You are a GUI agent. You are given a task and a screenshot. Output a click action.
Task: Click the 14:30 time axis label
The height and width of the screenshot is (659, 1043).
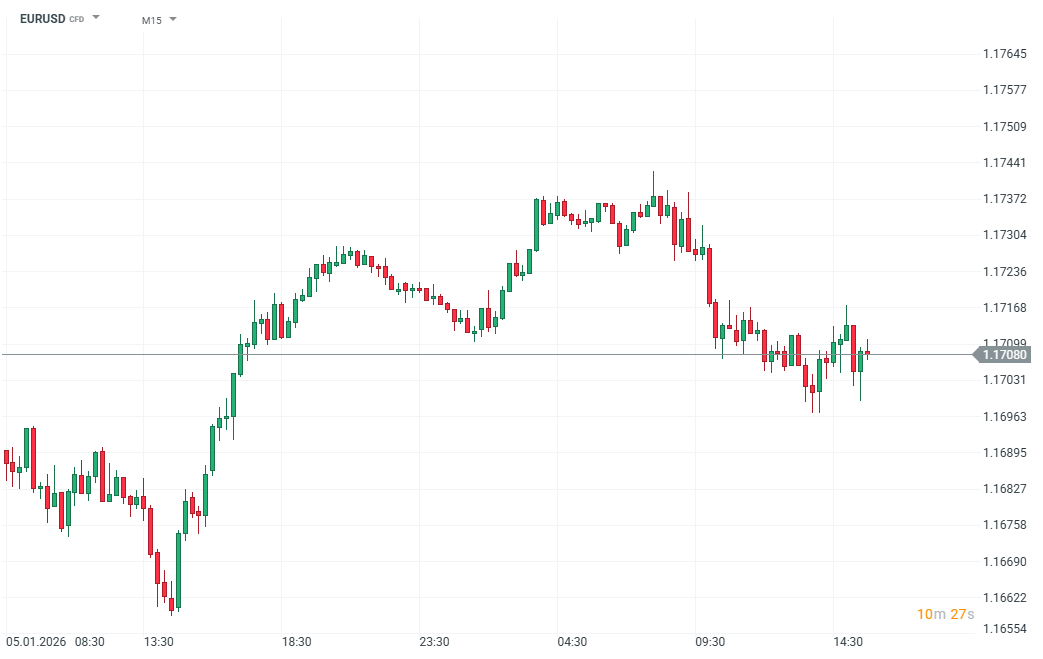pos(848,641)
